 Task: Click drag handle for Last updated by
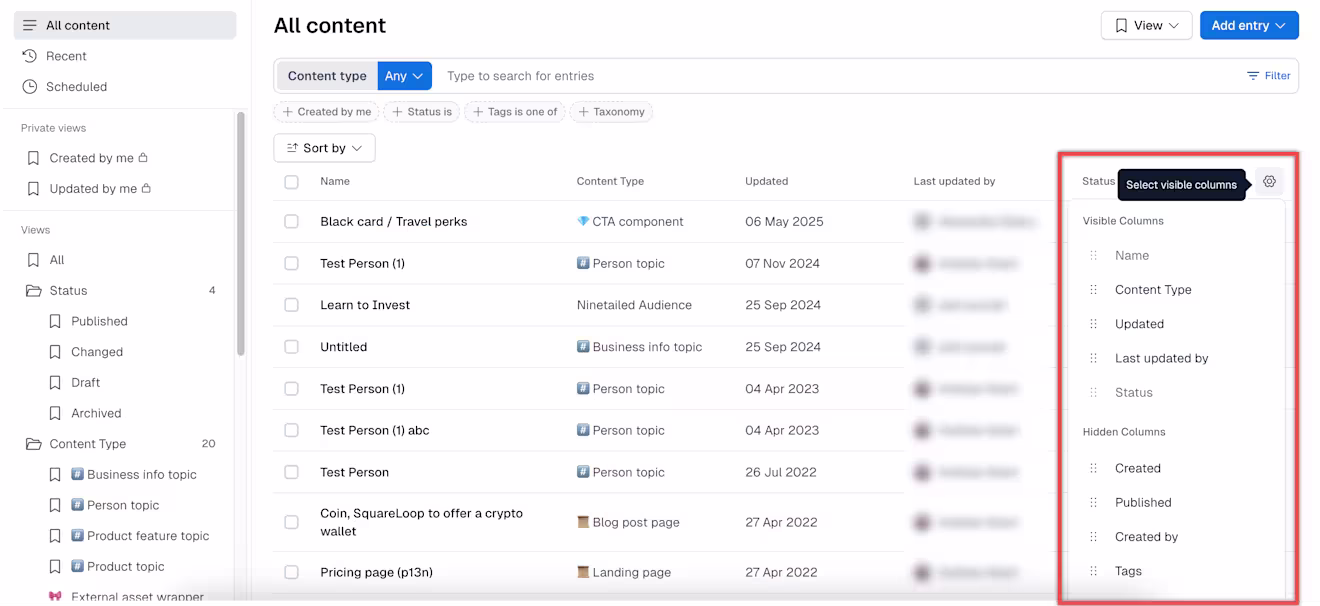pyautogui.click(x=1093, y=358)
